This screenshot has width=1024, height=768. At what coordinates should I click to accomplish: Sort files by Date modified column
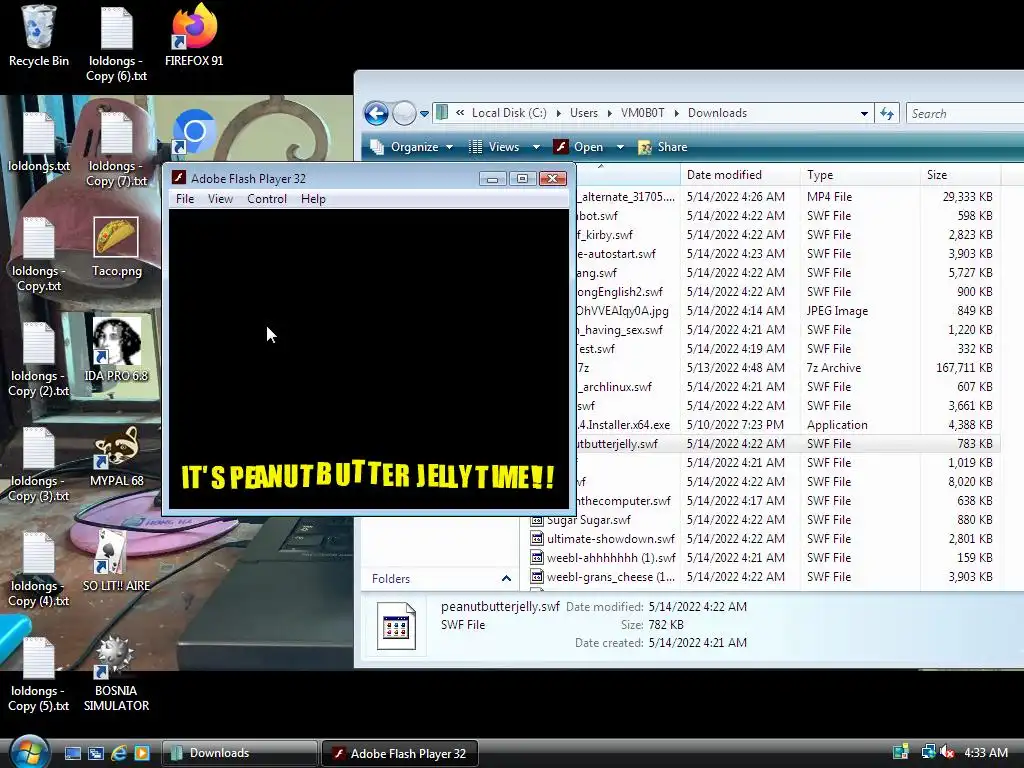pyautogui.click(x=740, y=175)
